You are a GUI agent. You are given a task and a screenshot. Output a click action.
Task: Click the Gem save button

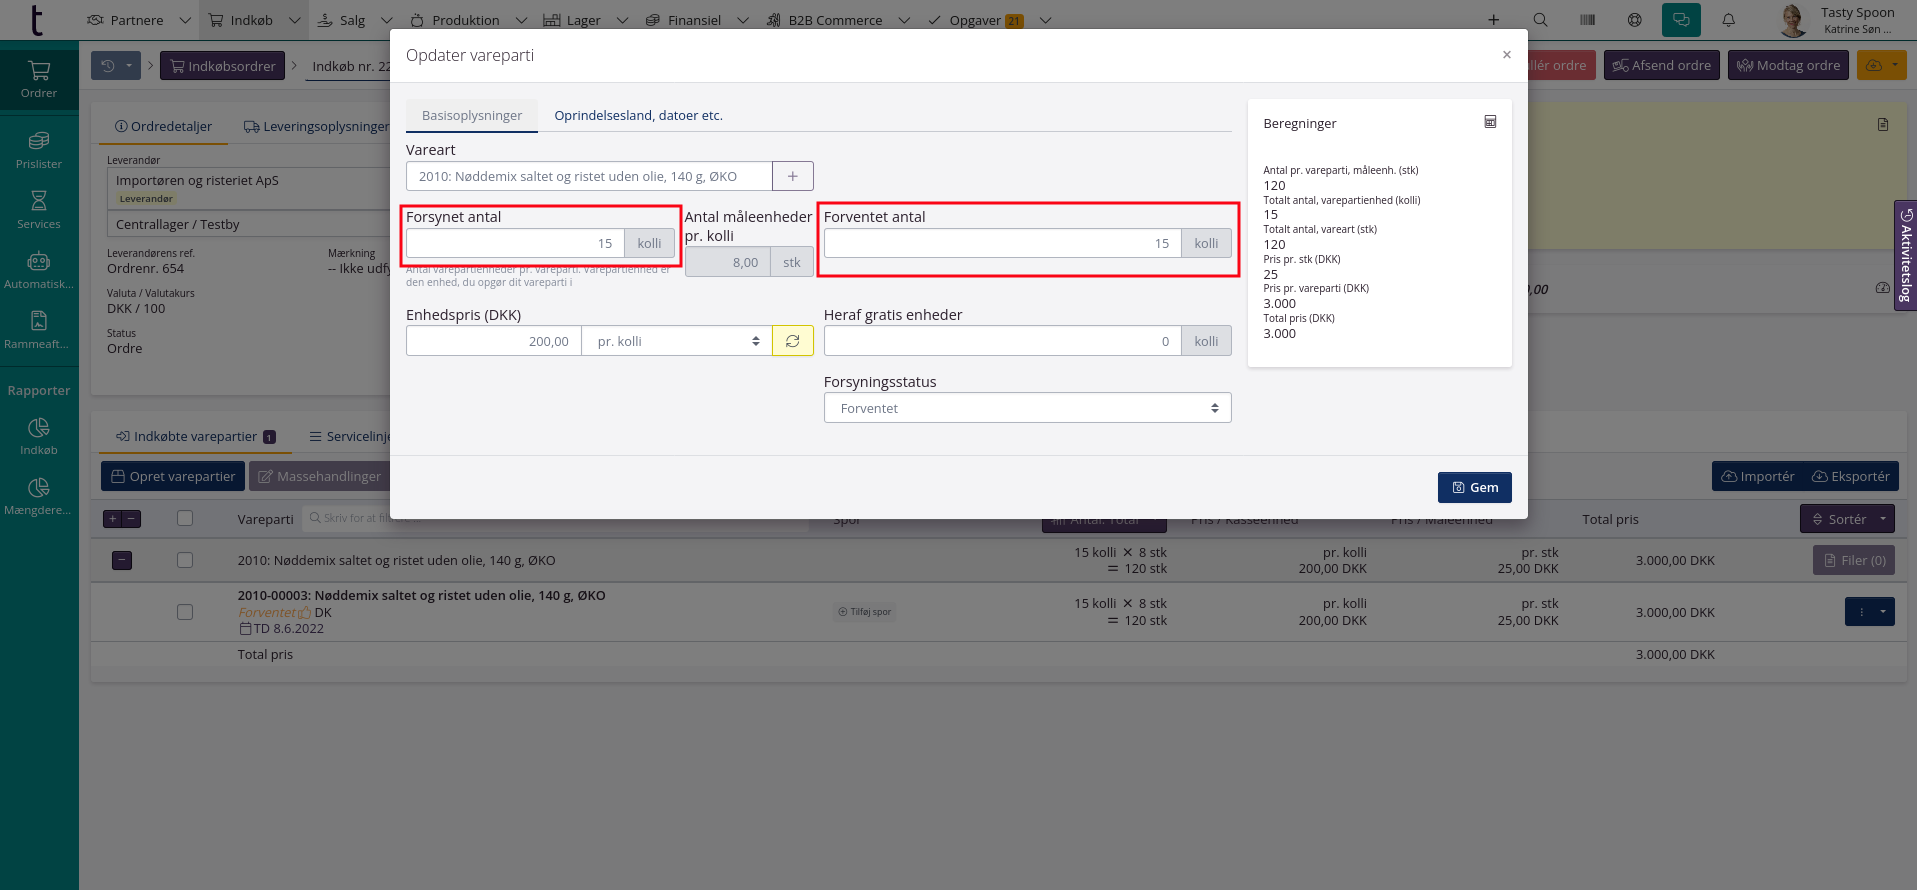(x=1474, y=487)
